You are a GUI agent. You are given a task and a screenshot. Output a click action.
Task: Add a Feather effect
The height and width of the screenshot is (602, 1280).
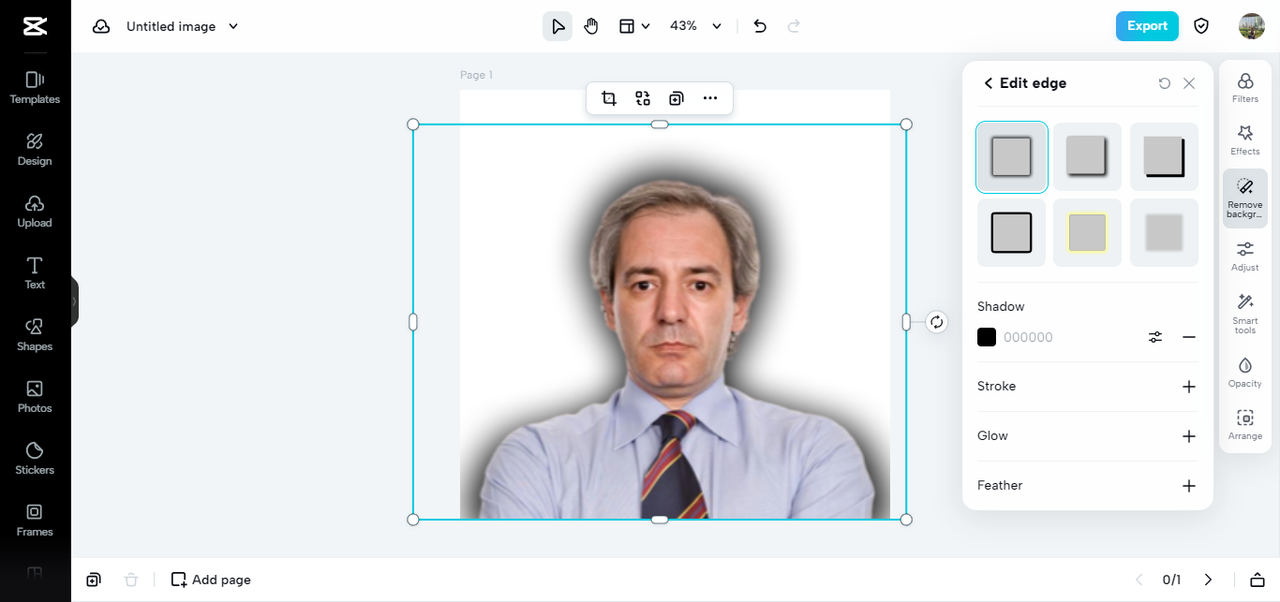1189,486
